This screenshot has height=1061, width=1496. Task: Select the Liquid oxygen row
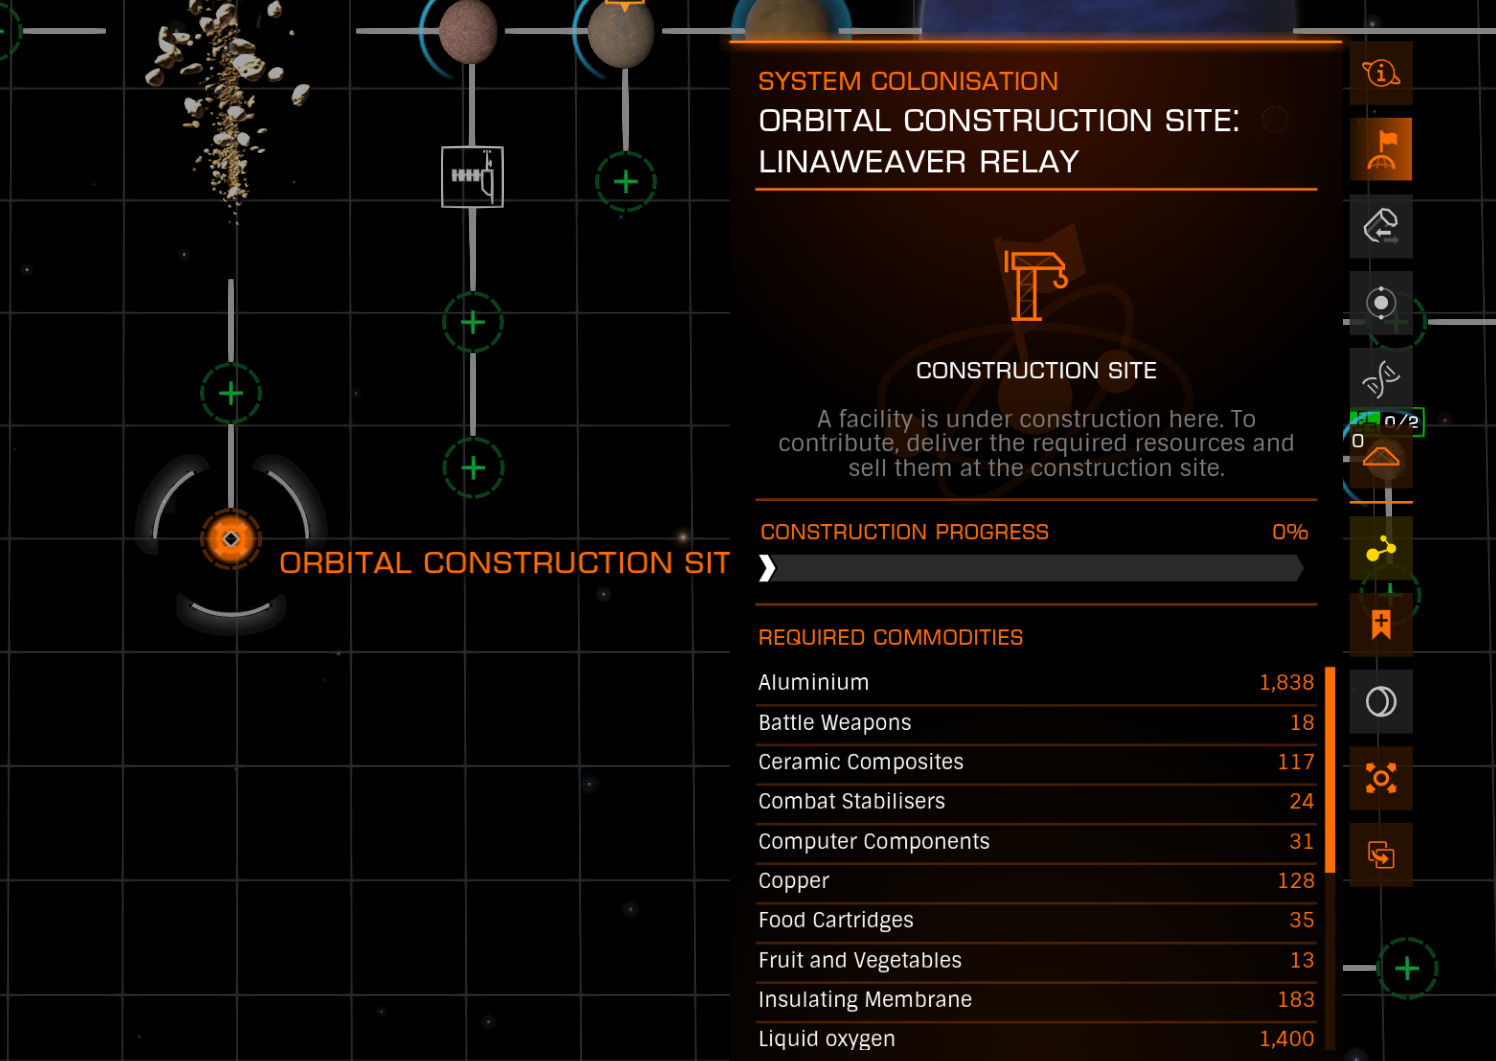(1036, 1039)
